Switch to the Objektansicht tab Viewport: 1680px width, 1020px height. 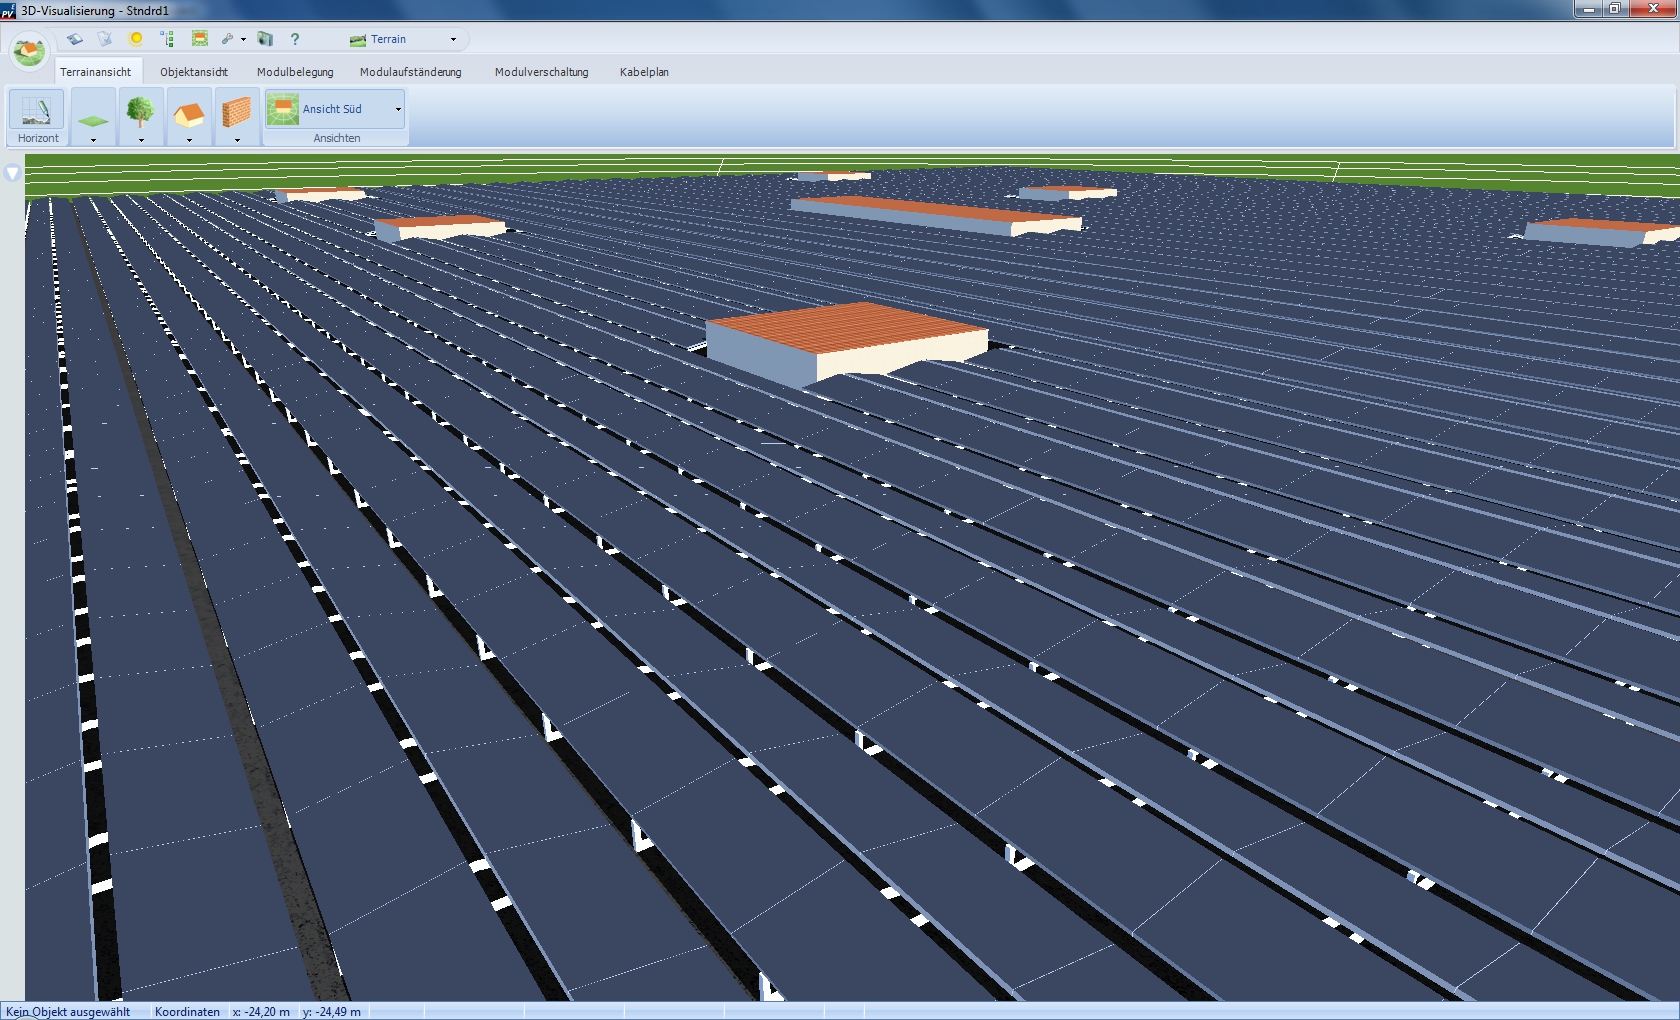click(x=194, y=72)
